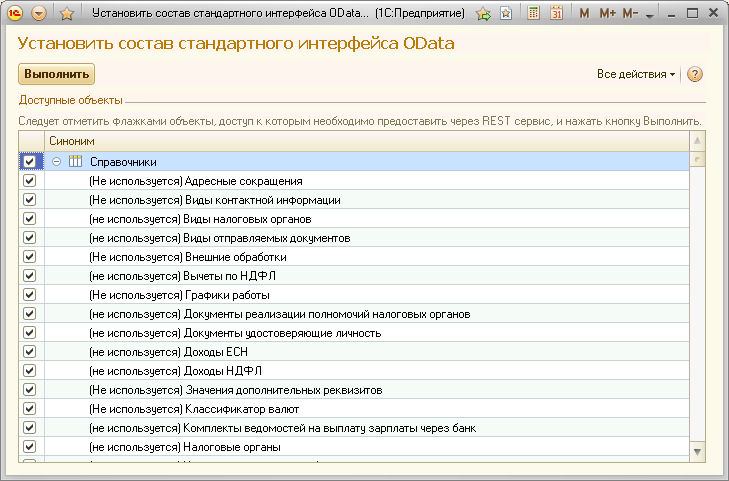Open the 1C main menu dropdown
The image size is (729, 481).
[39, 14]
